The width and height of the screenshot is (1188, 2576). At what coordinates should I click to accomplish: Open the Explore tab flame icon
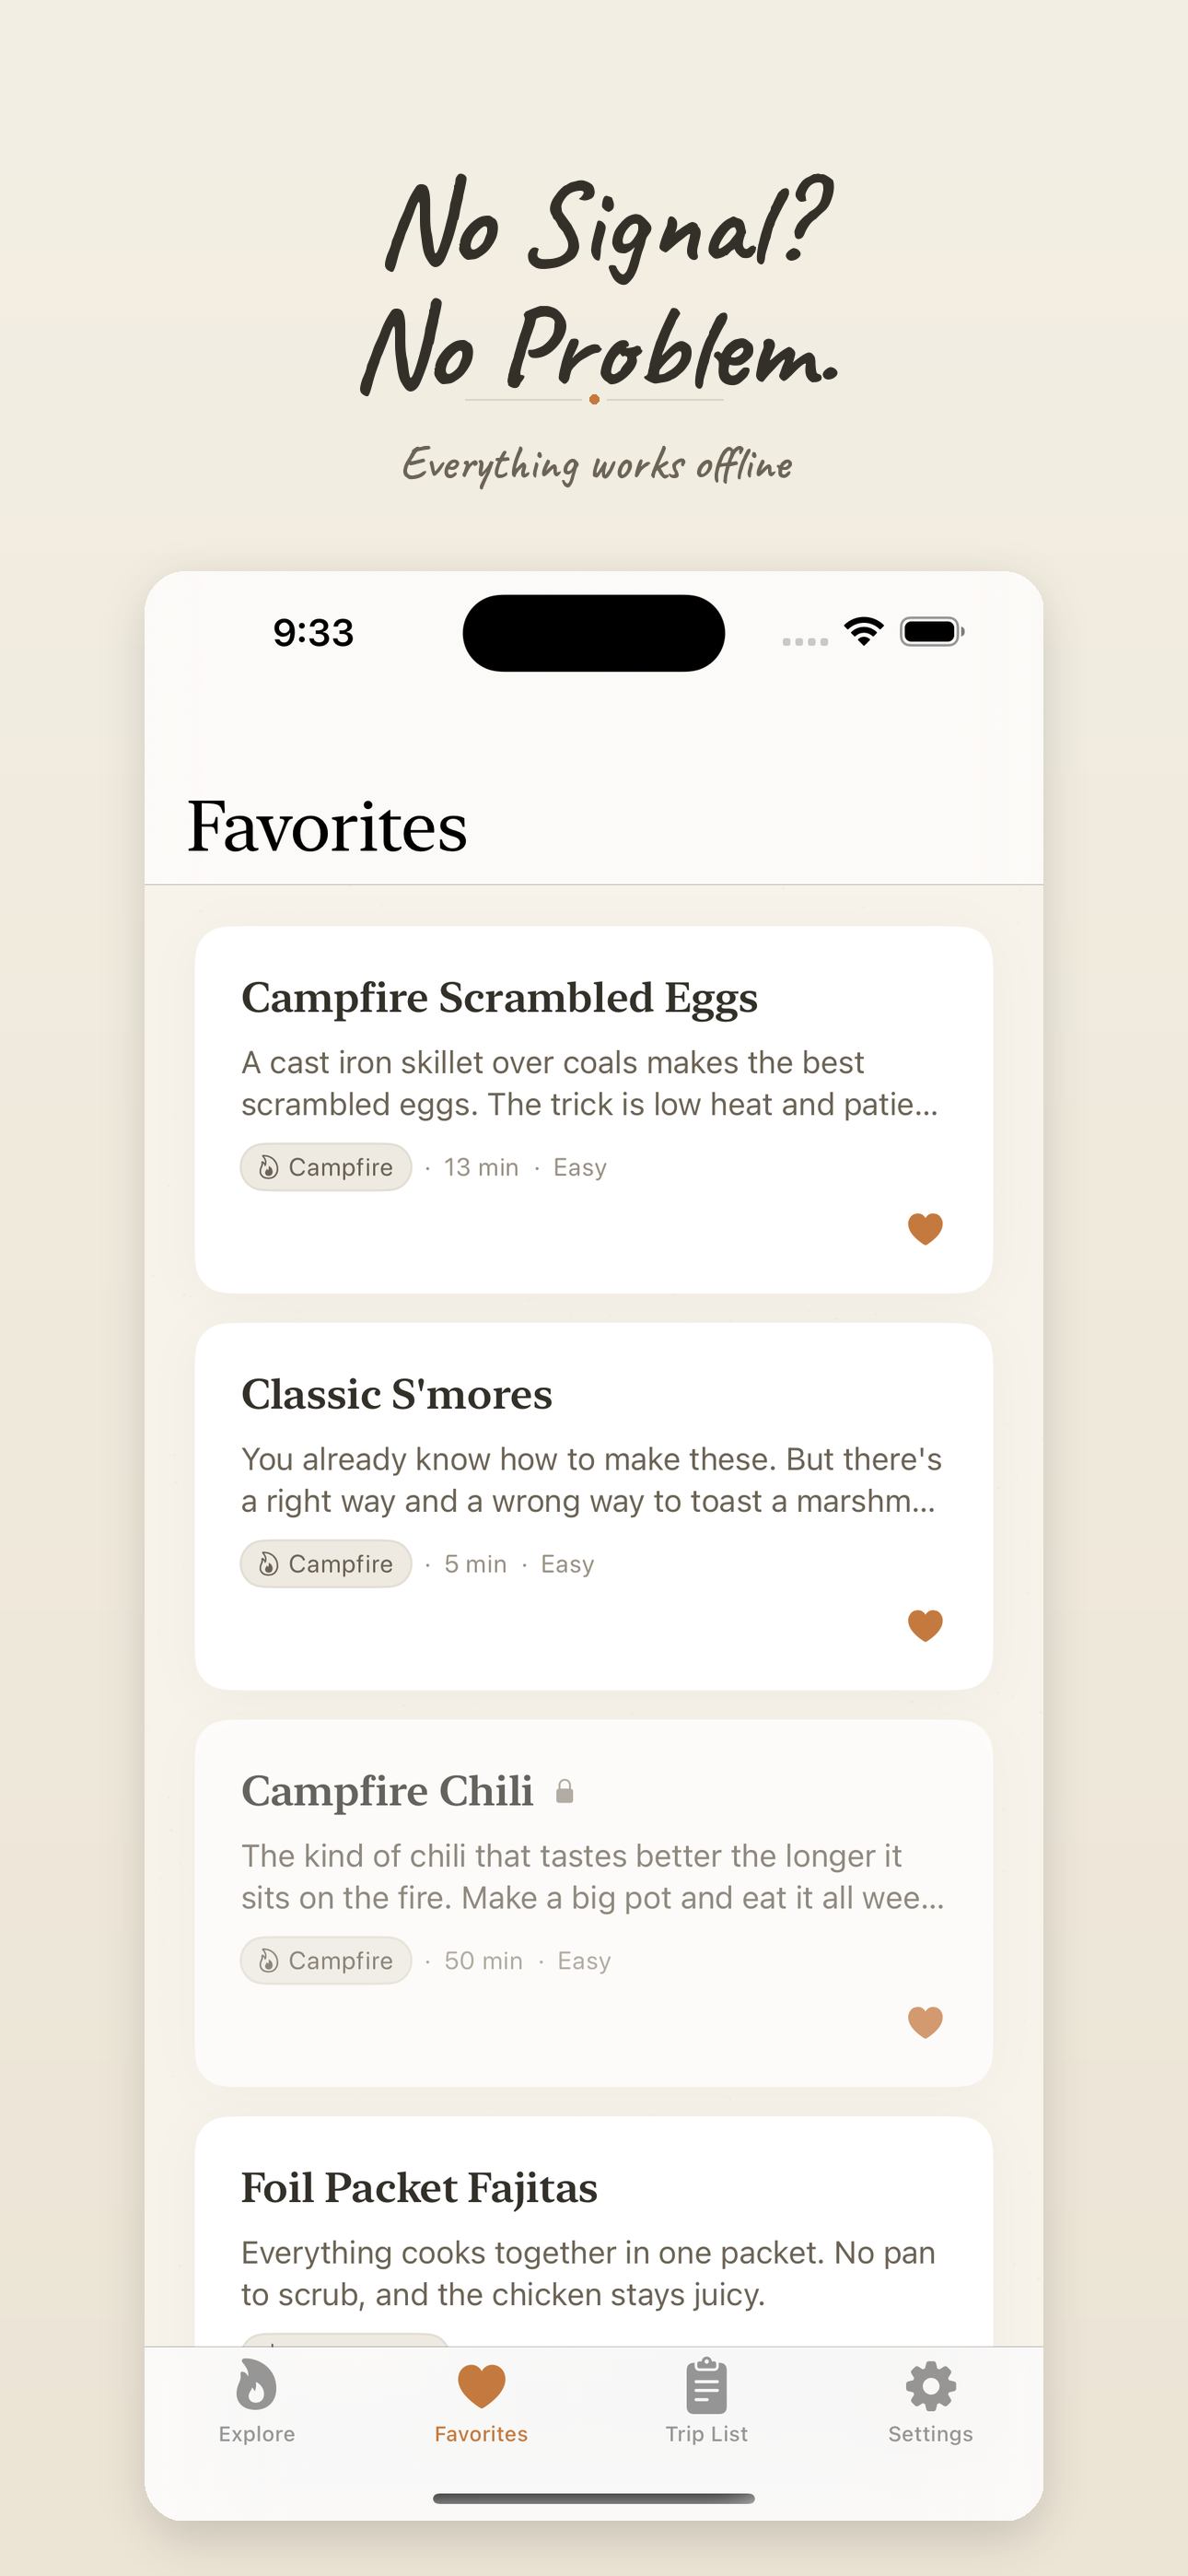coord(256,2385)
